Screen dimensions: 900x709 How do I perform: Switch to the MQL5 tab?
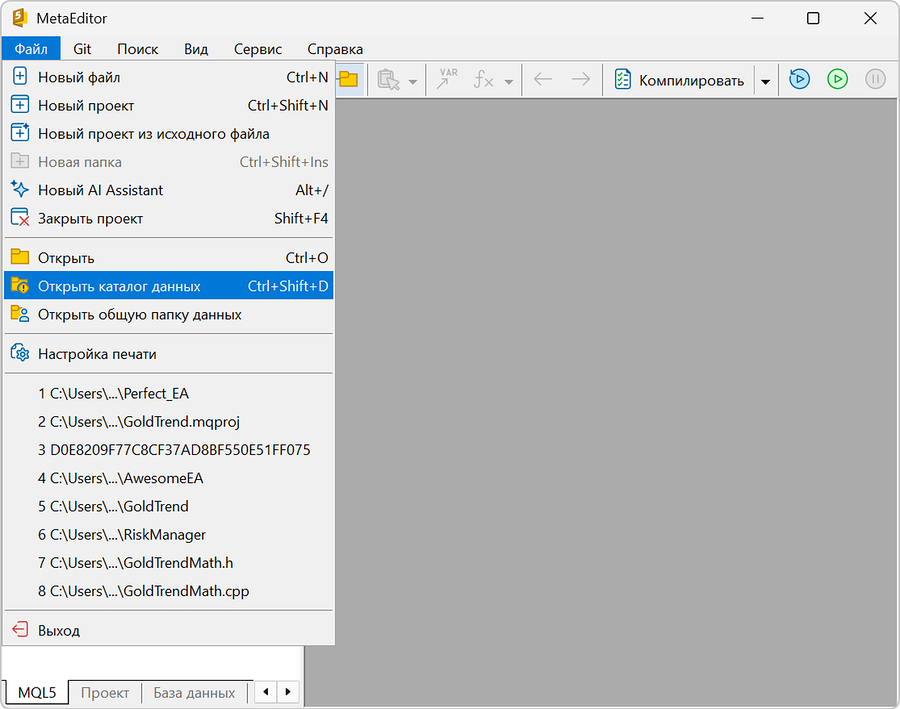click(x=37, y=692)
